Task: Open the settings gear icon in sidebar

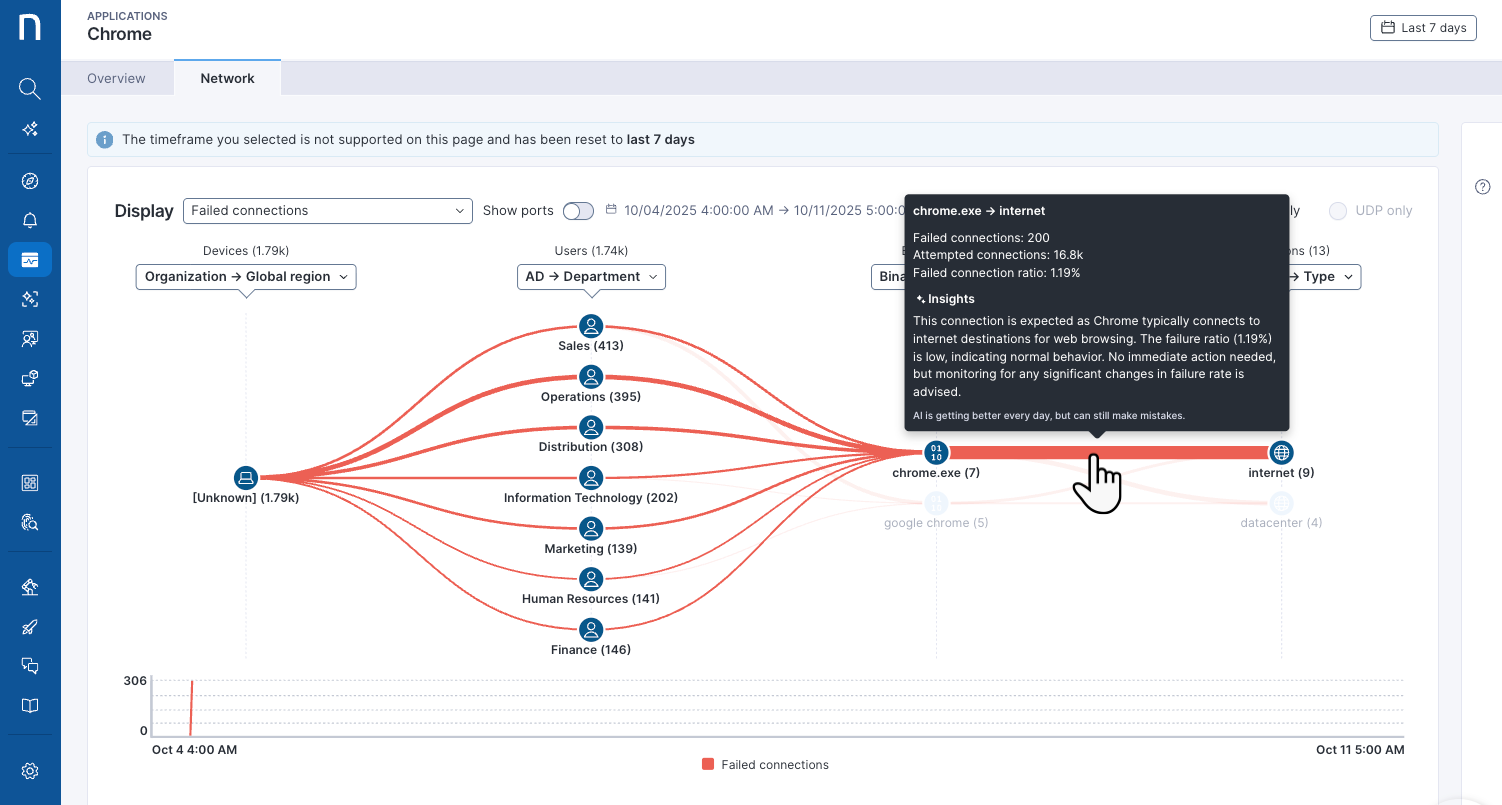Action: [x=30, y=771]
